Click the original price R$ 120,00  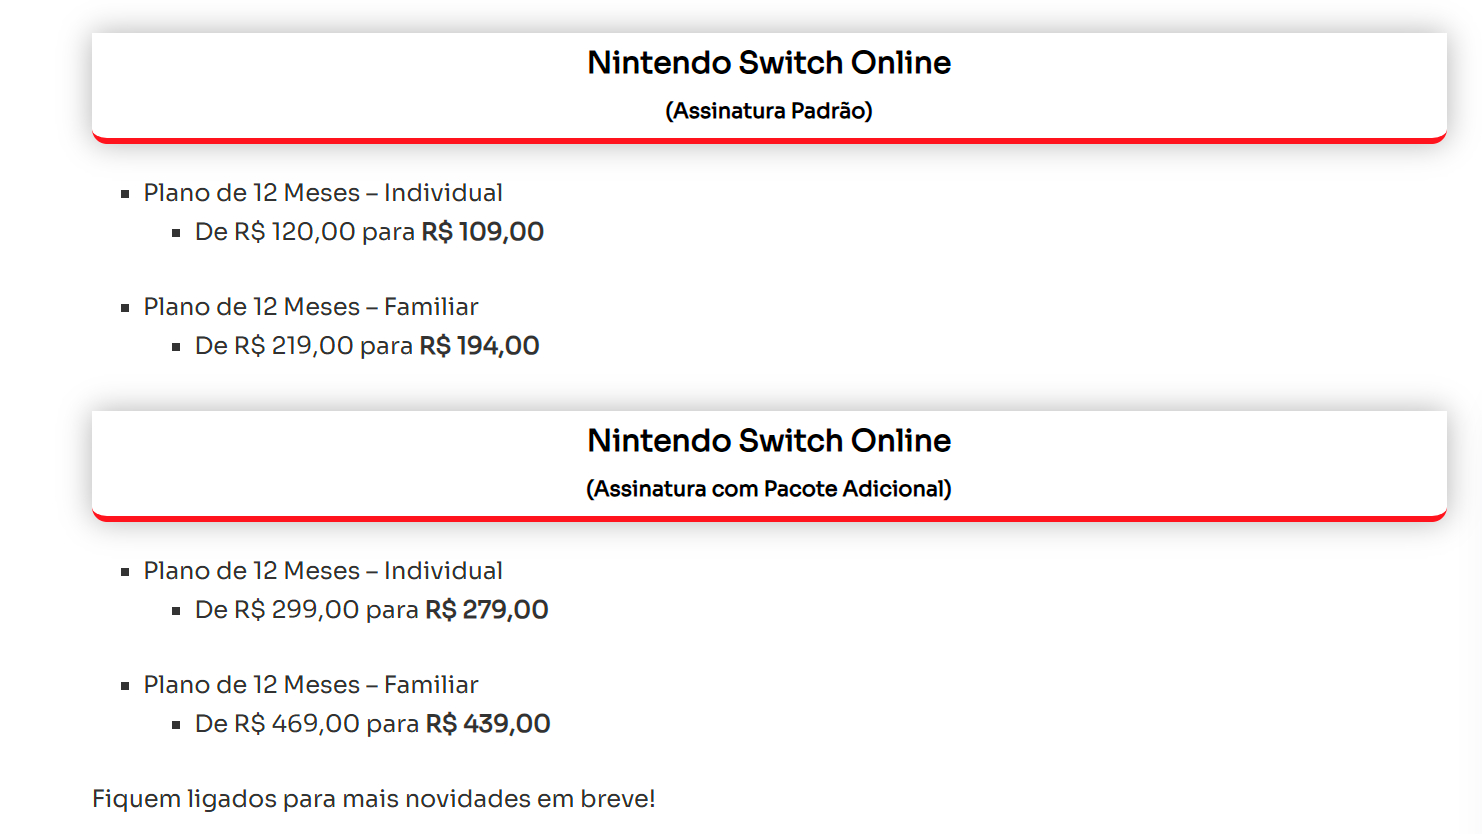click(x=295, y=232)
